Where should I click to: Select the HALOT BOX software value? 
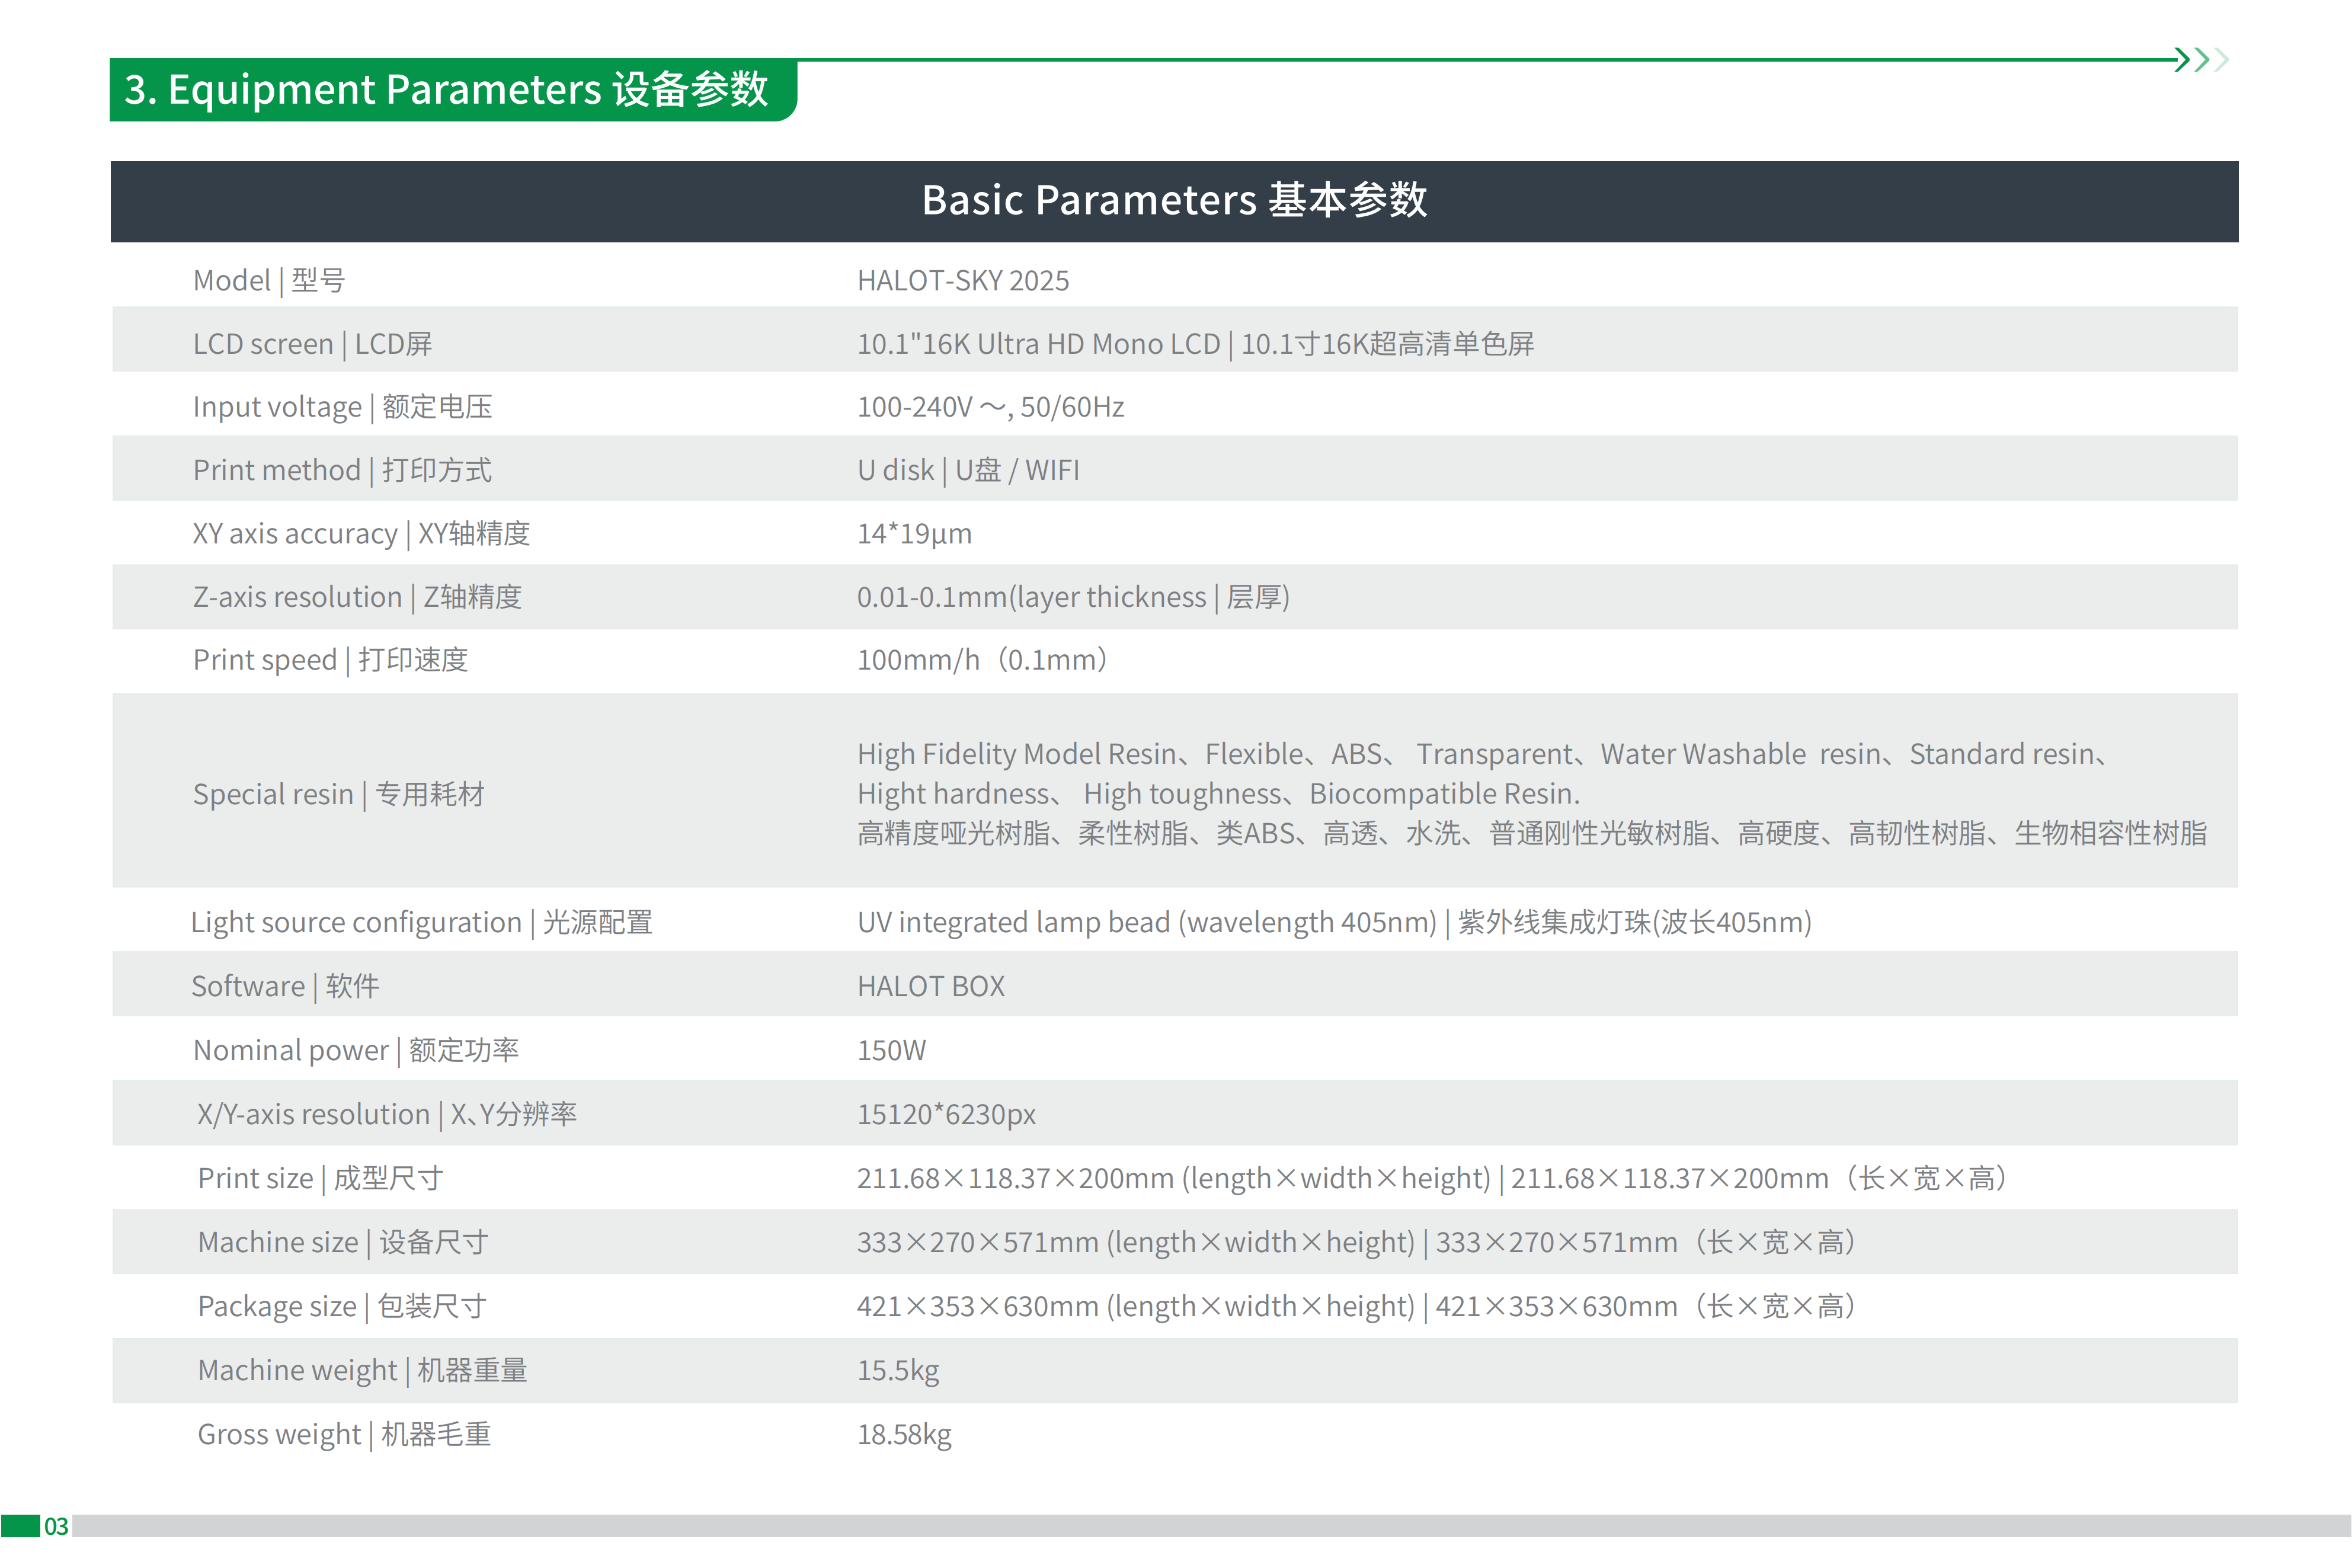[x=930, y=986]
